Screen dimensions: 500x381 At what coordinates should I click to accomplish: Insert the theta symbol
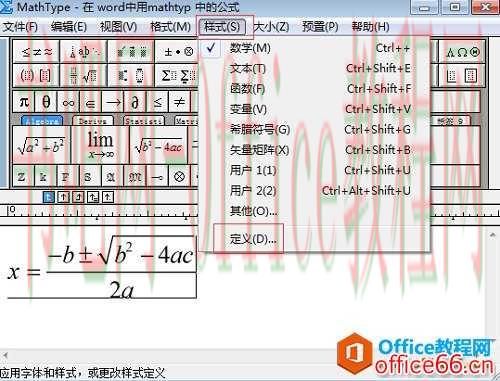46,102
